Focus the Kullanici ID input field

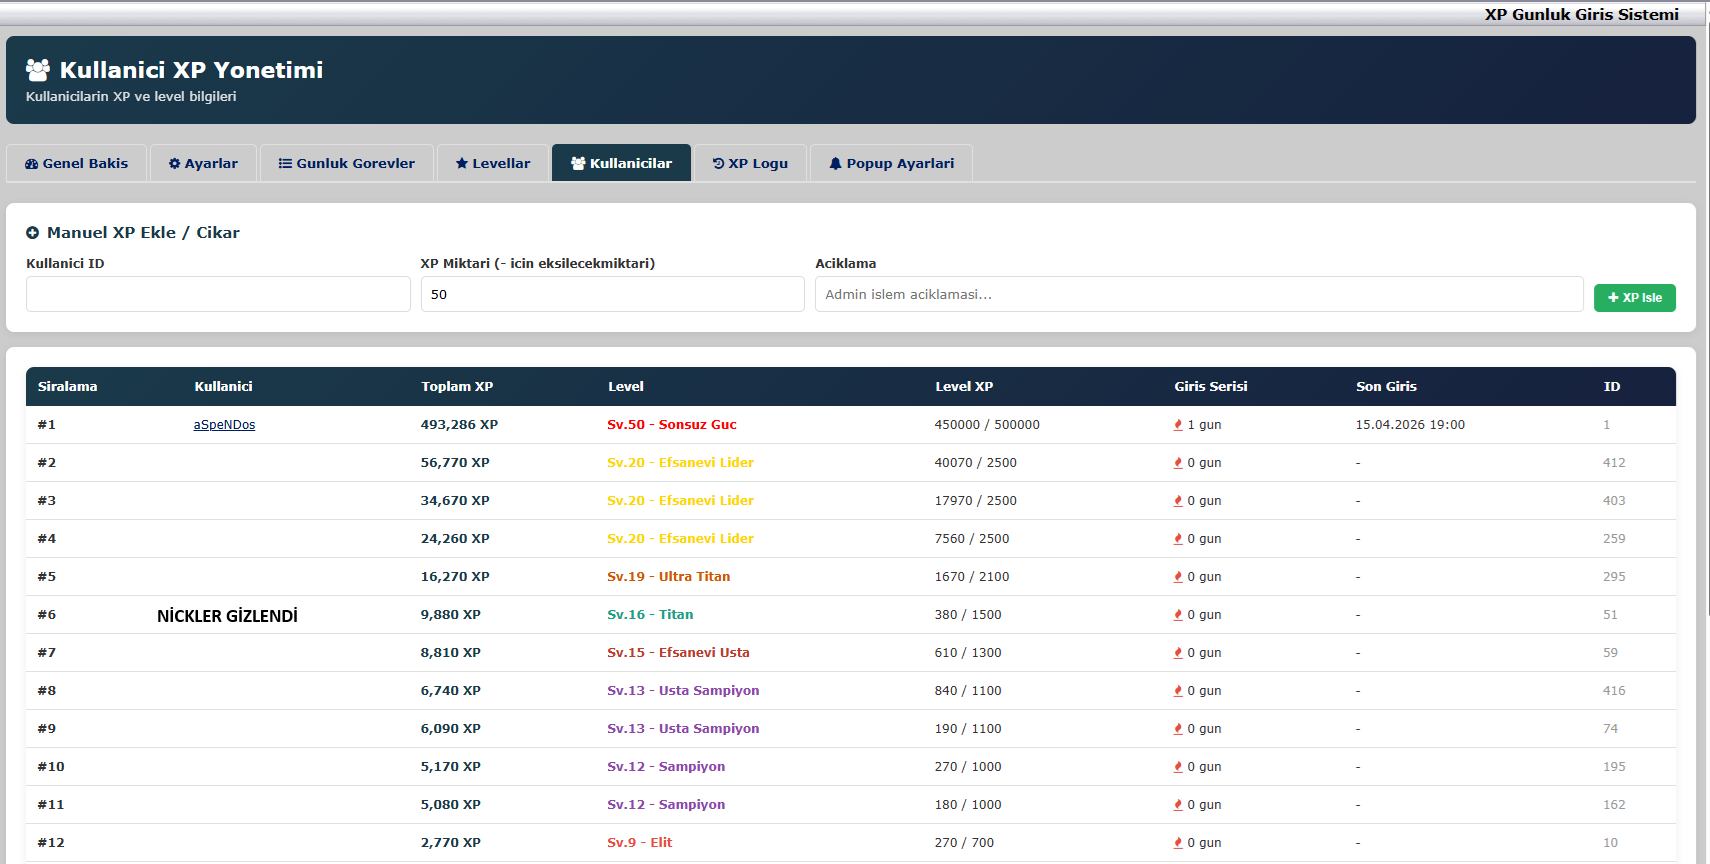coord(218,294)
